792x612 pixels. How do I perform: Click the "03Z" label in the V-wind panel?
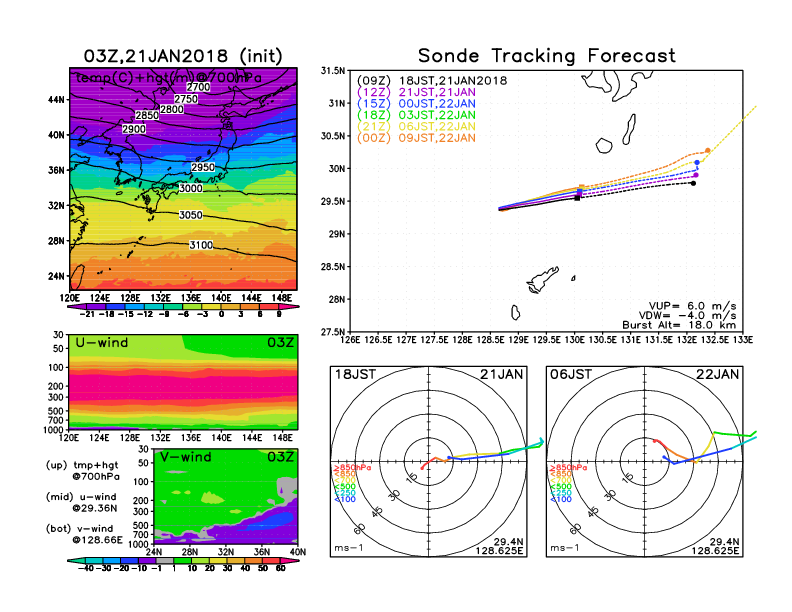point(280,457)
